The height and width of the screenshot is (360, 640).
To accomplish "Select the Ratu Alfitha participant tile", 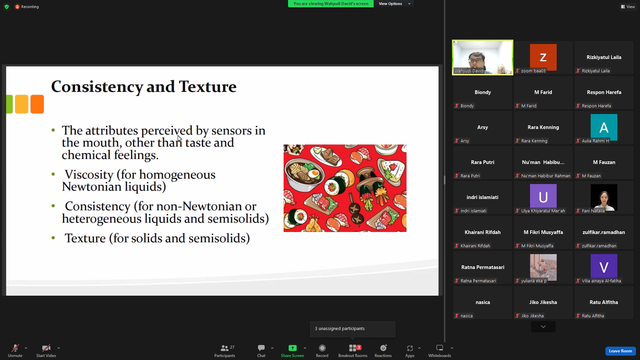I will tap(604, 302).
